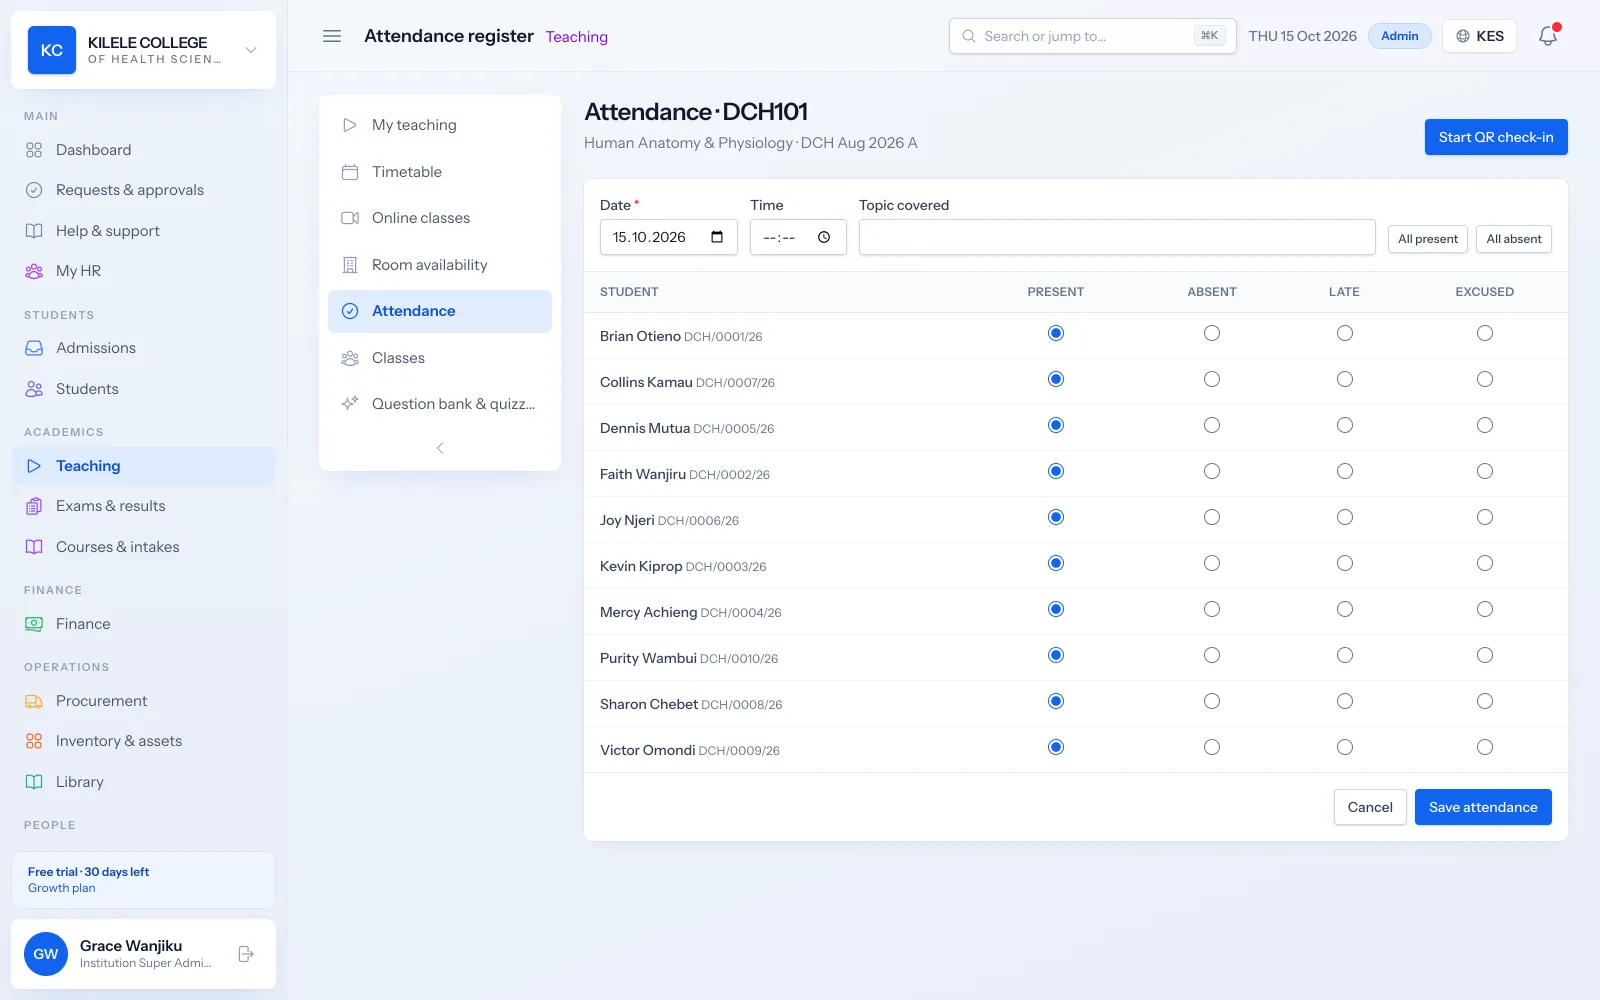
Task: Open the Classes menu item
Action: click(440, 358)
